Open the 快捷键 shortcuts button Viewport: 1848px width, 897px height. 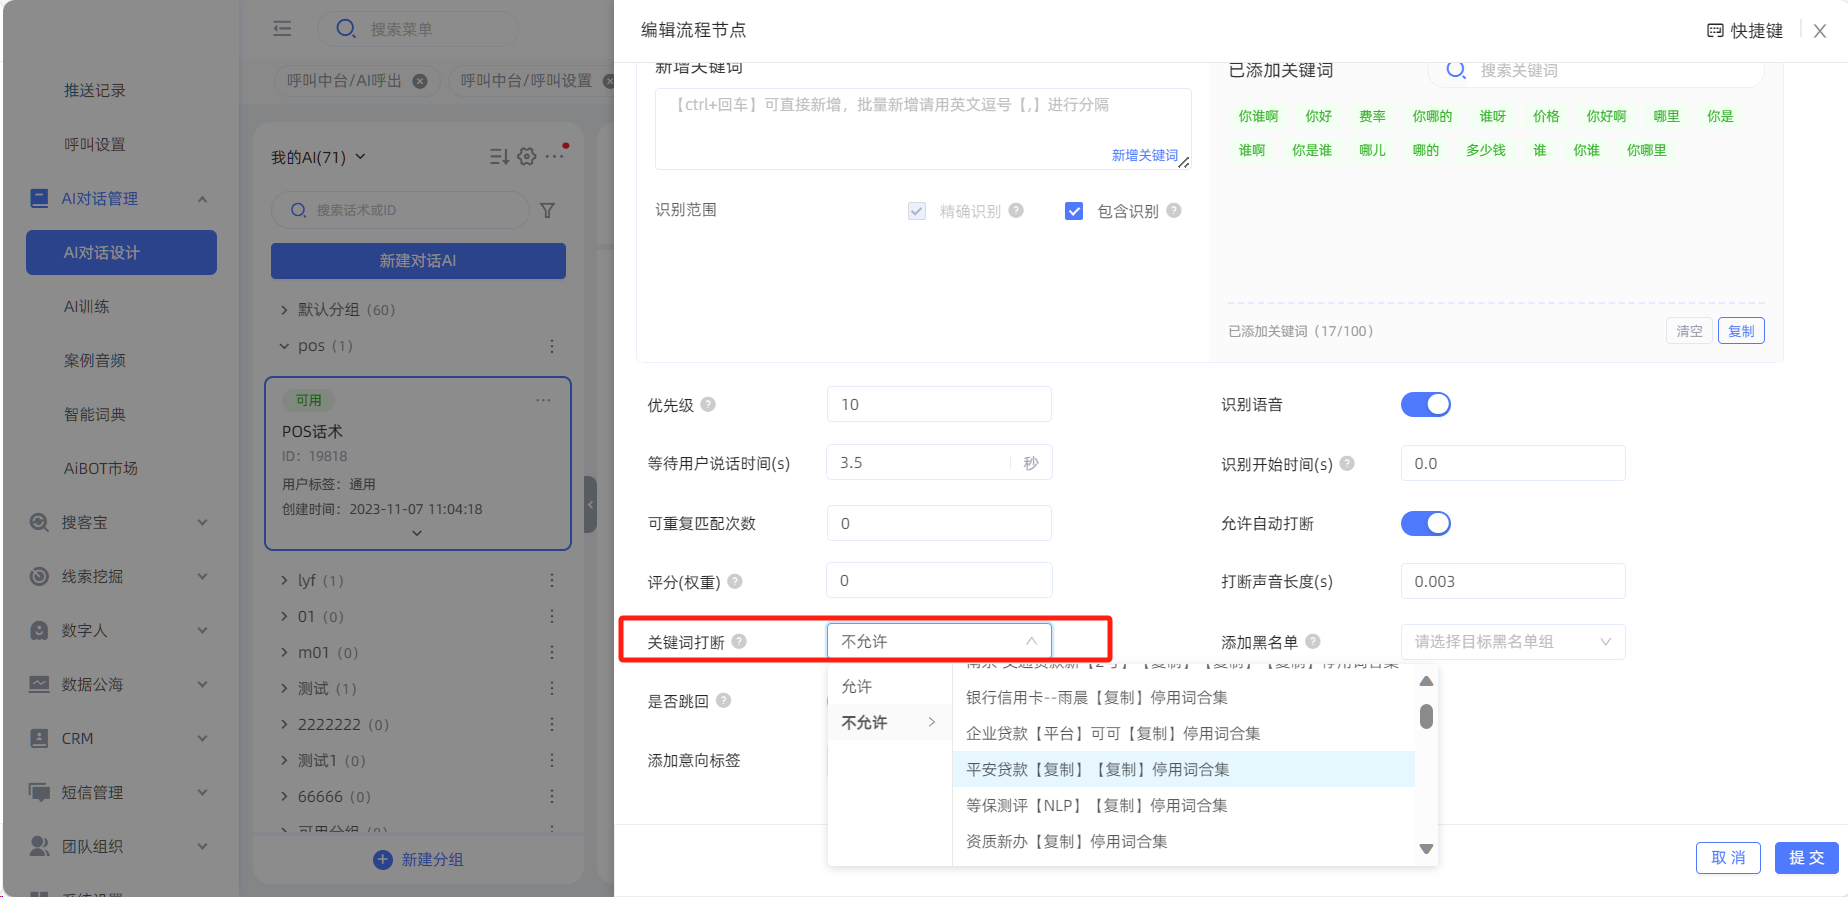[1744, 30]
